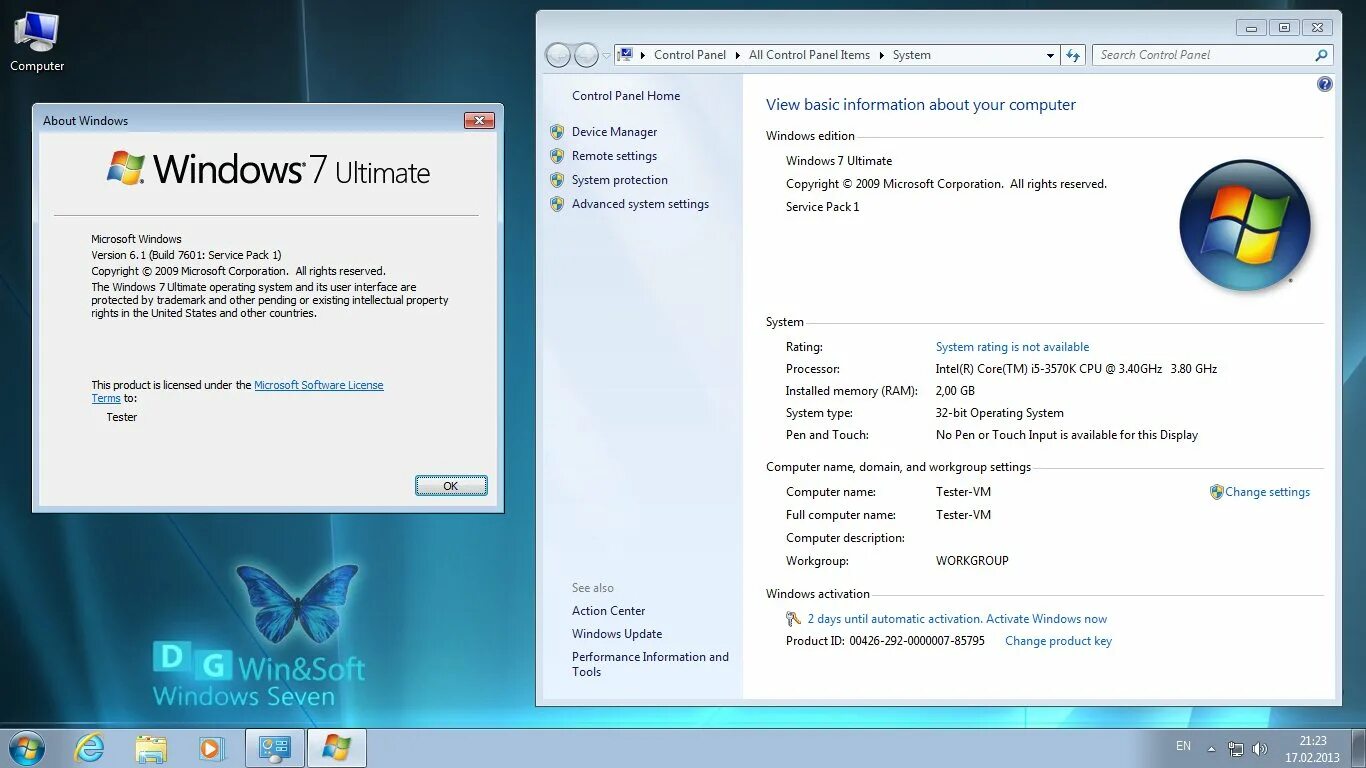Click the Tester-VM computer name value
This screenshot has width=1366, height=768.
click(x=963, y=492)
